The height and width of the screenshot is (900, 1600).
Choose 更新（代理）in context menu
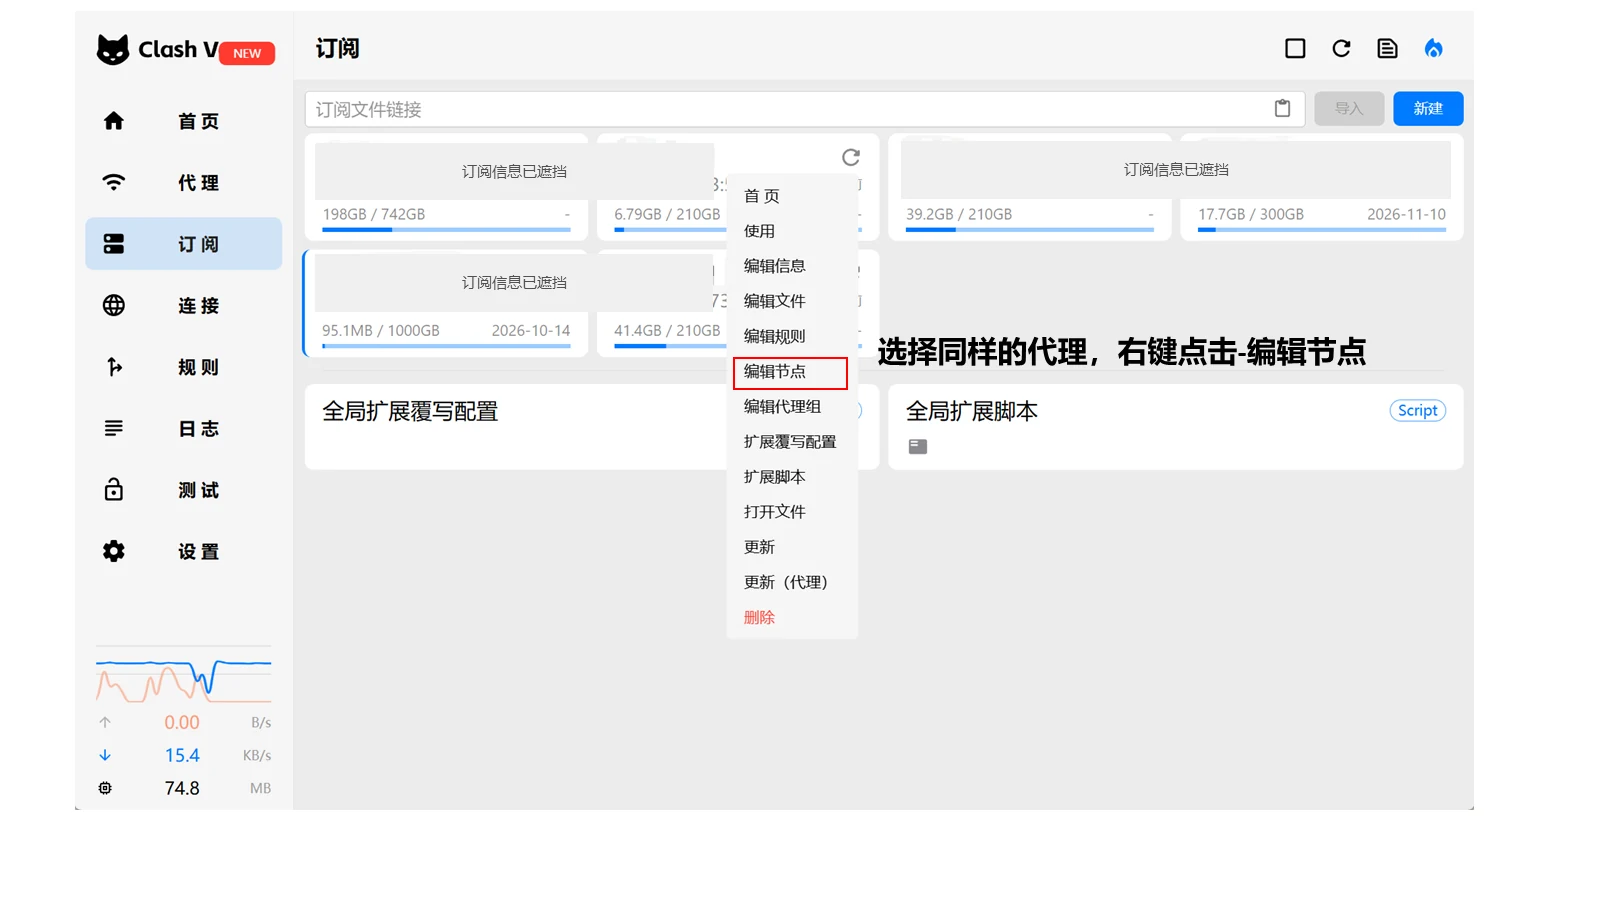click(x=792, y=582)
